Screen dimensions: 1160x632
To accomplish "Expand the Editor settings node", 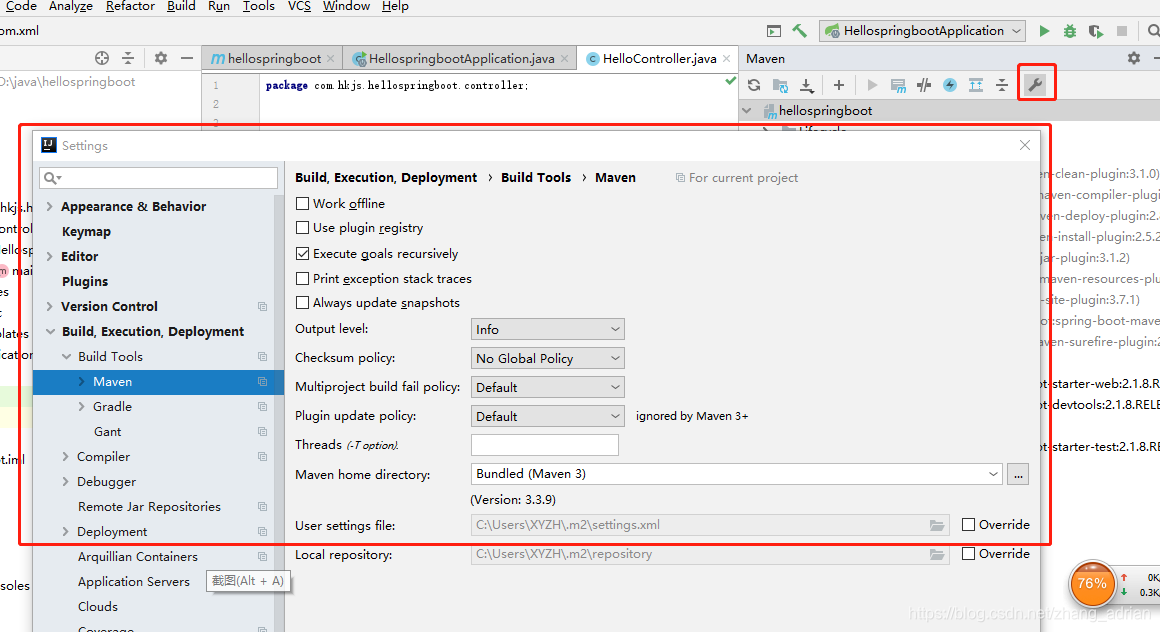I will click(50, 257).
